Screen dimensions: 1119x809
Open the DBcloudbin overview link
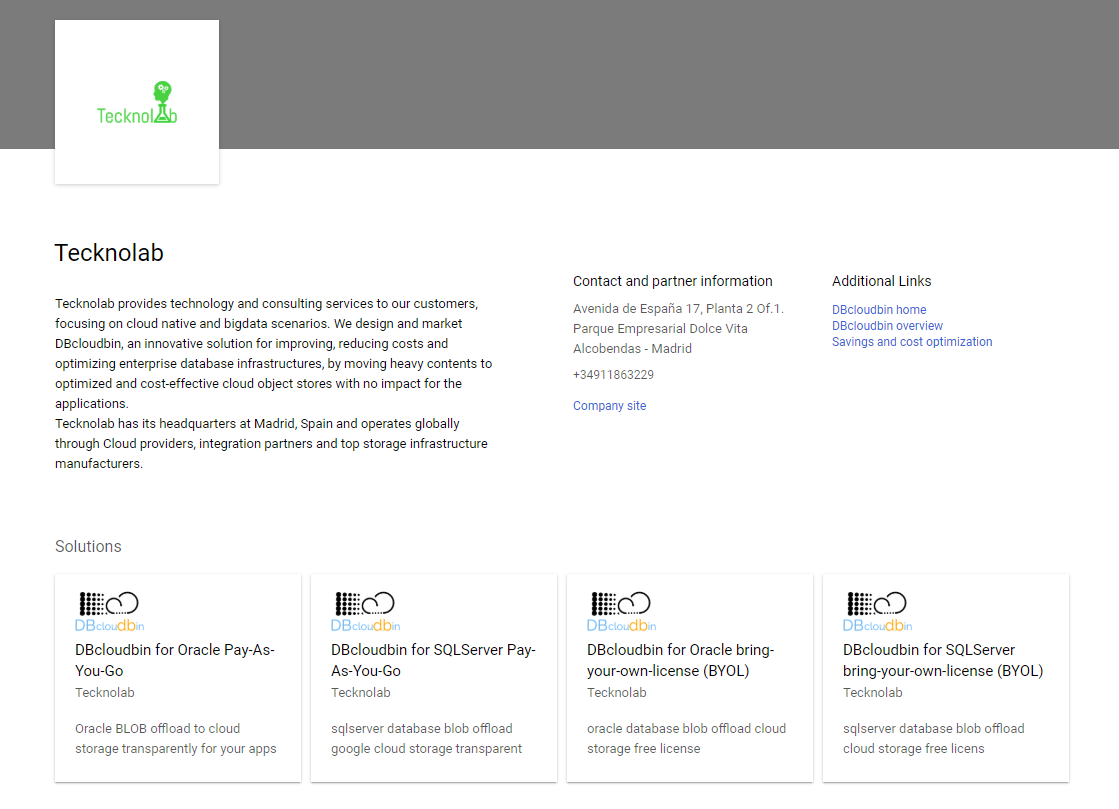[887, 326]
